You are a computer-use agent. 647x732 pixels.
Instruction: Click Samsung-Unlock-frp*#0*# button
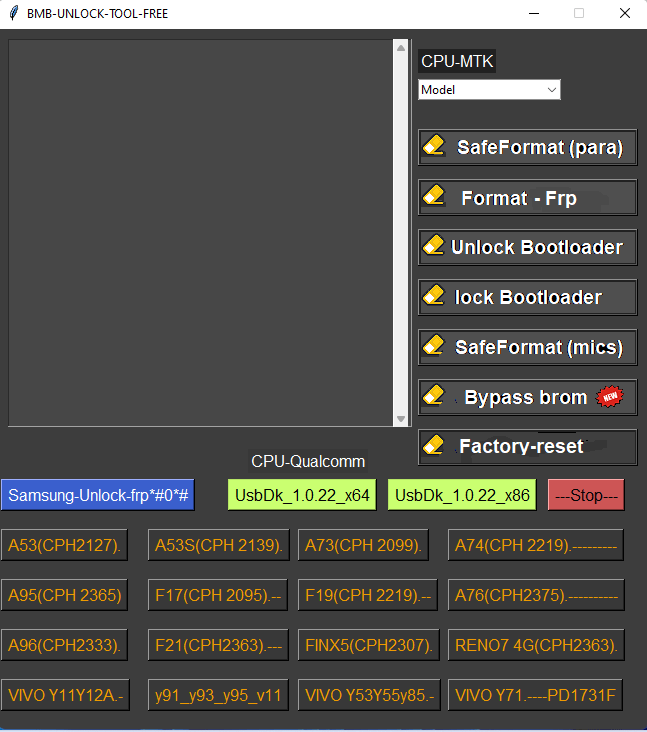click(99, 495)
